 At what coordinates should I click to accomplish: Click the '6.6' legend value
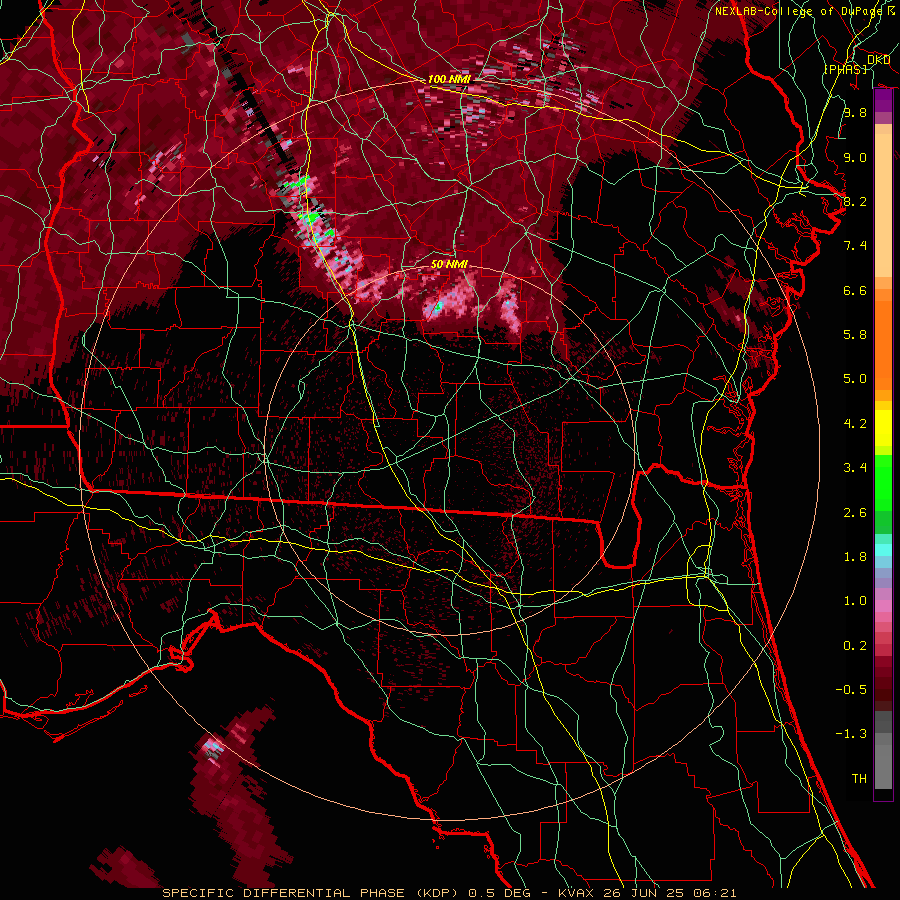point(855,290)
